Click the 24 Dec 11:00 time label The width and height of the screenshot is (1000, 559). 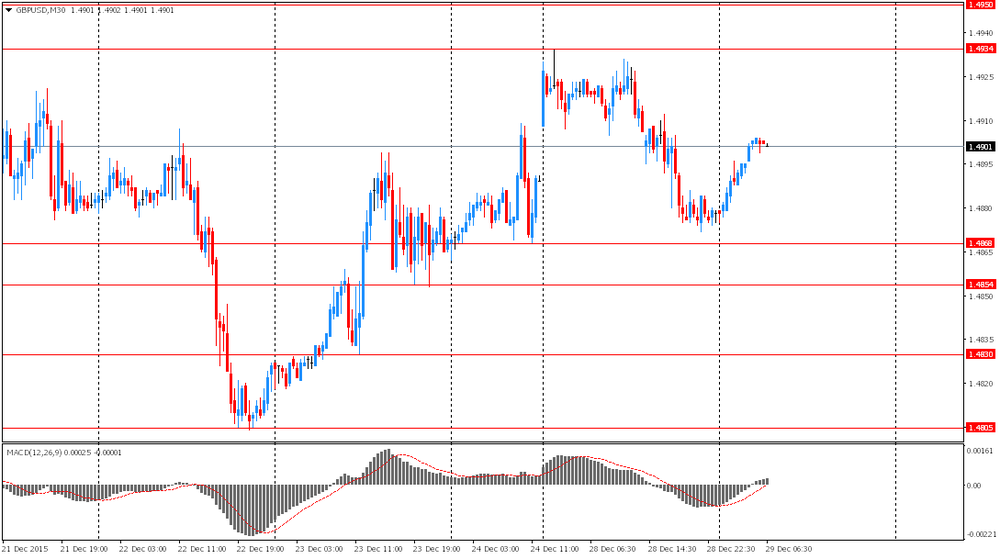point(554,549)
